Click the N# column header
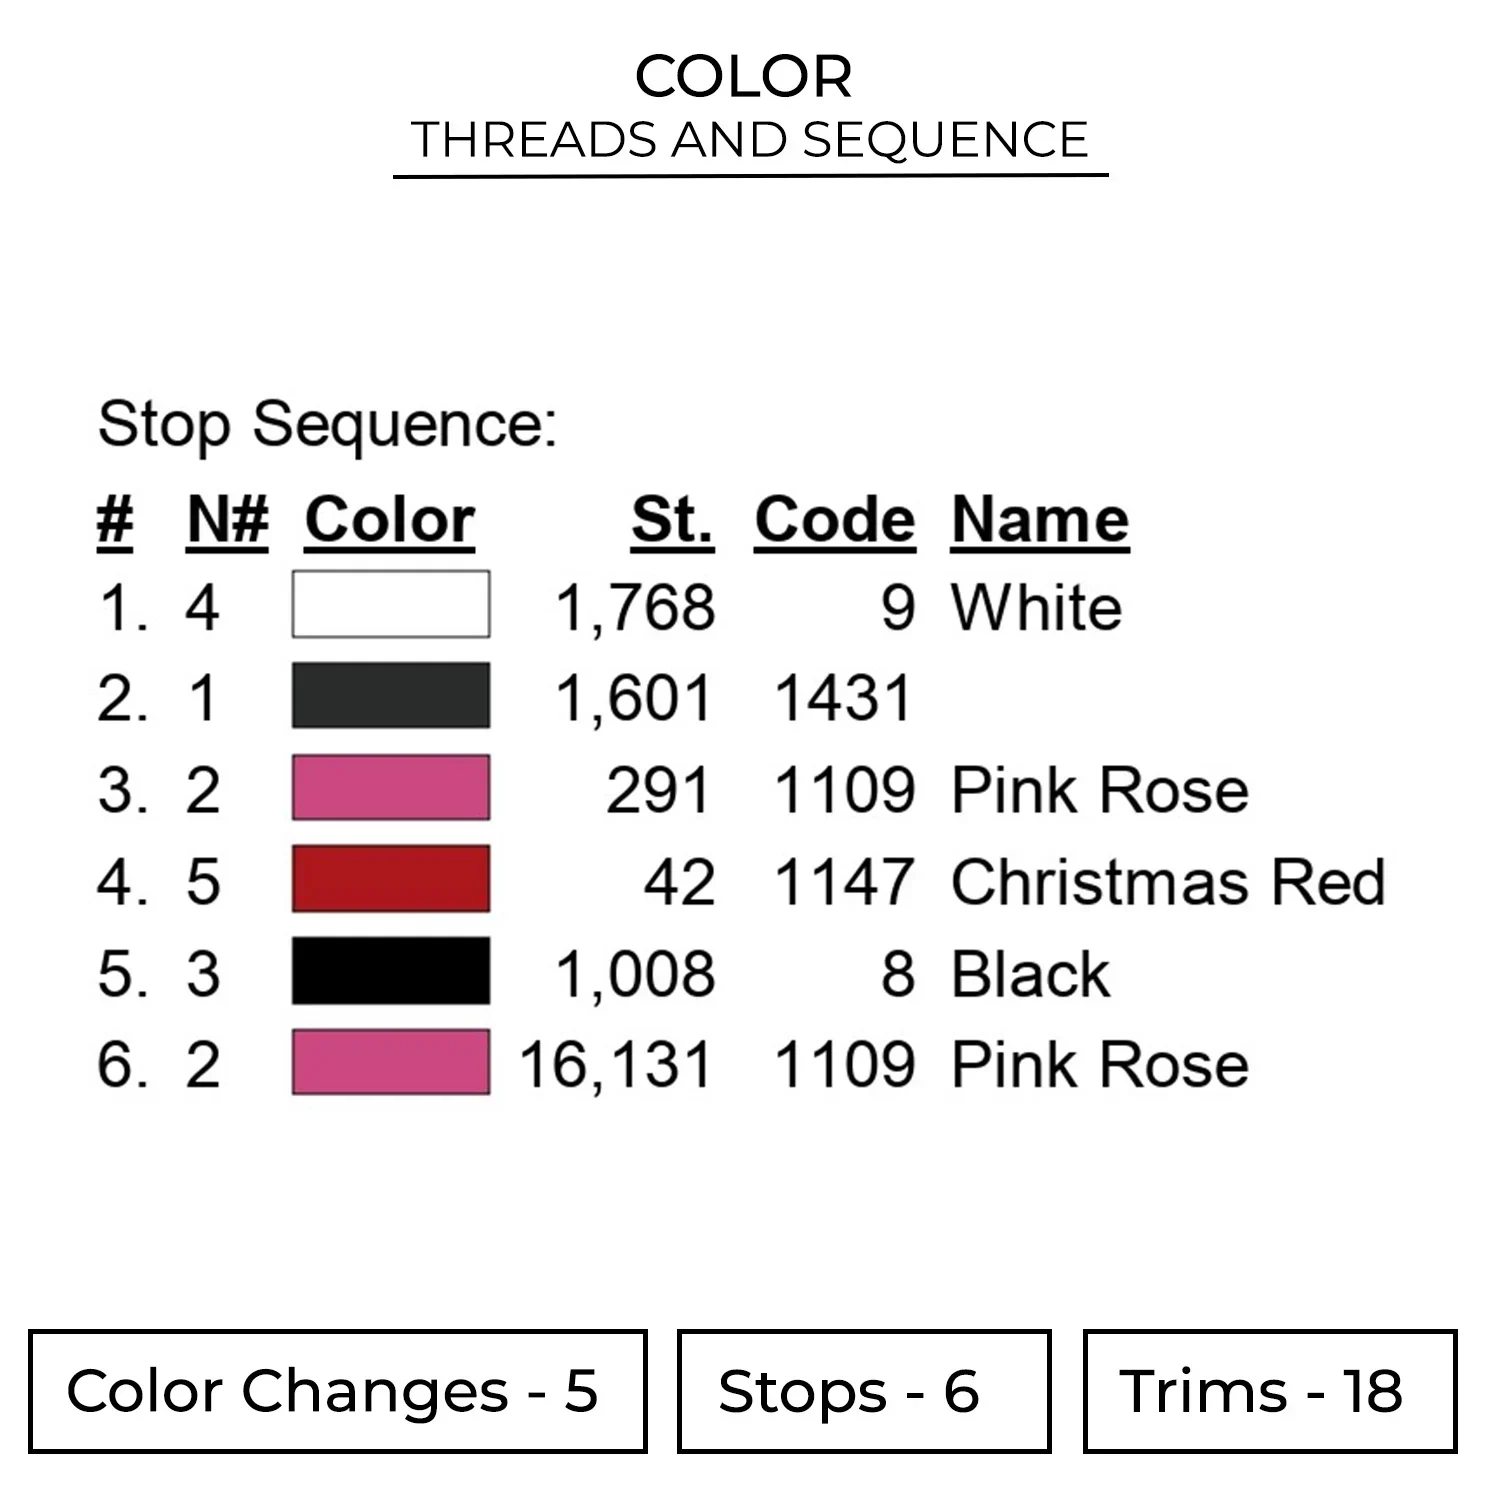Viewport: 1500px width, 1500px height. pos(227,520)
